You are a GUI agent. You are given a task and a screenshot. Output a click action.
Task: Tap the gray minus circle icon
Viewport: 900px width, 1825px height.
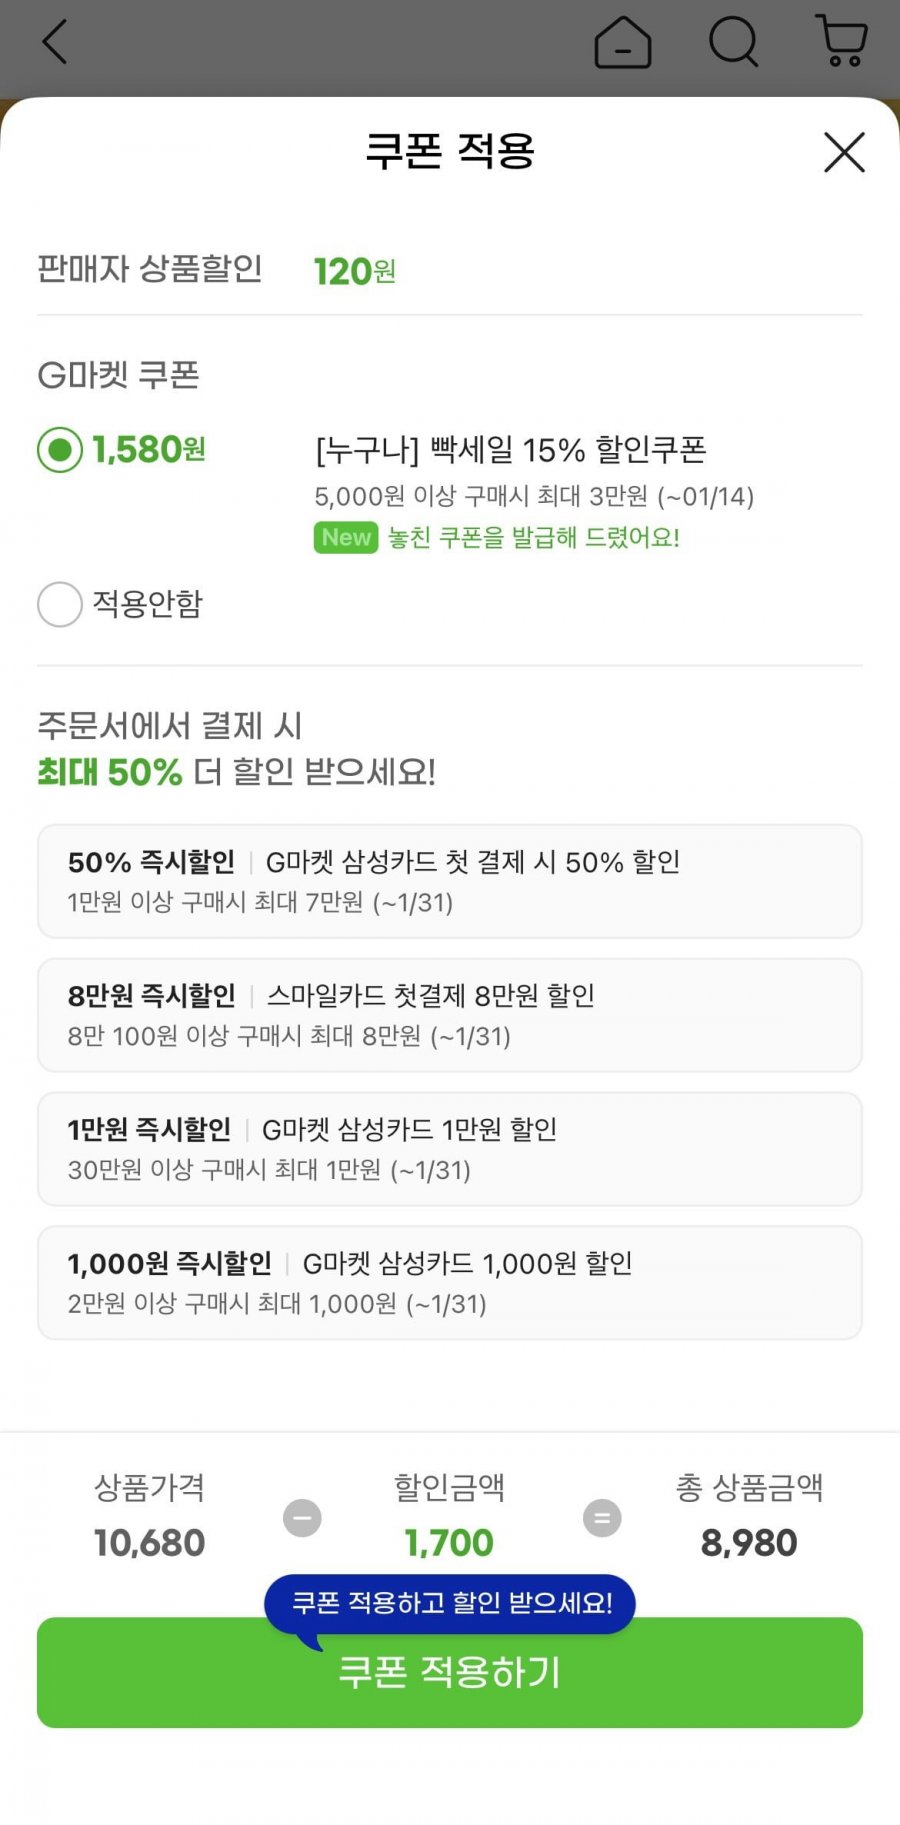(x=302, y=1518)
